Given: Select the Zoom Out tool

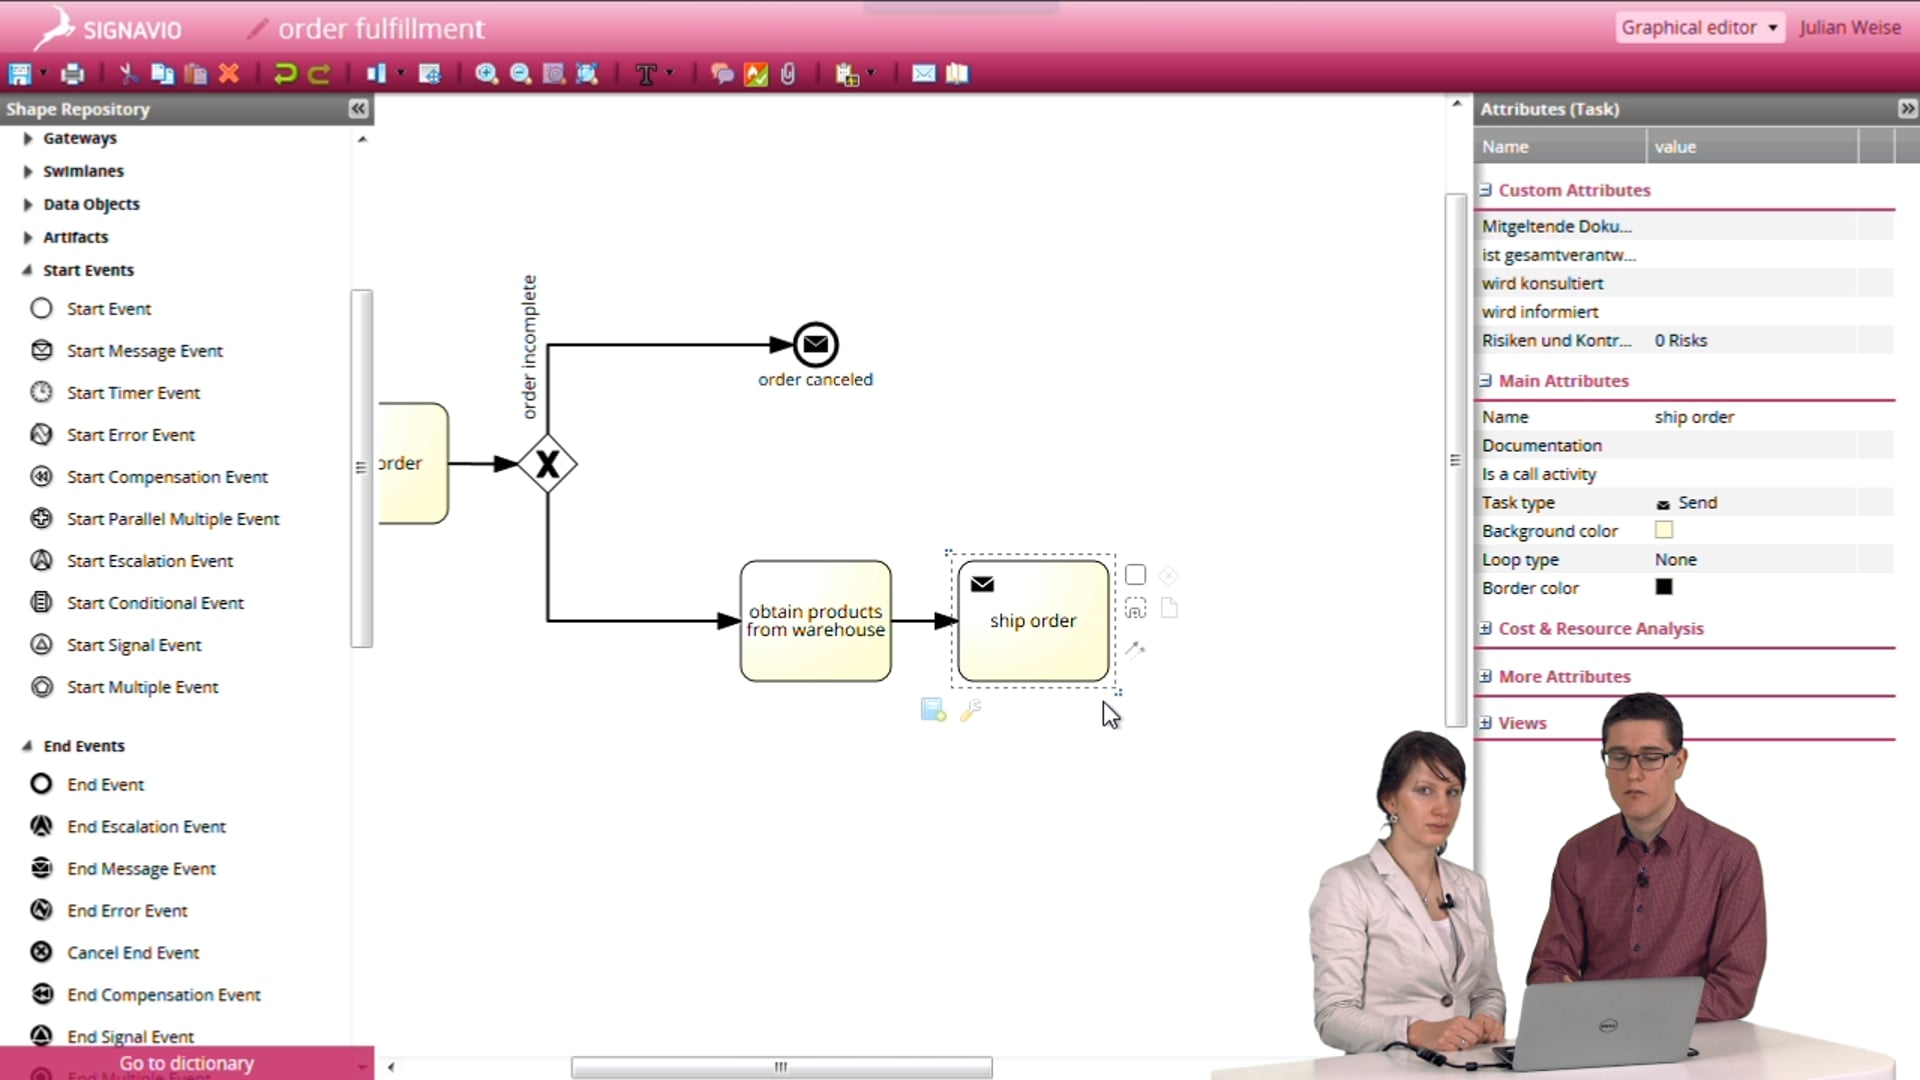Looking at the screenshot, I should (521, 74).
